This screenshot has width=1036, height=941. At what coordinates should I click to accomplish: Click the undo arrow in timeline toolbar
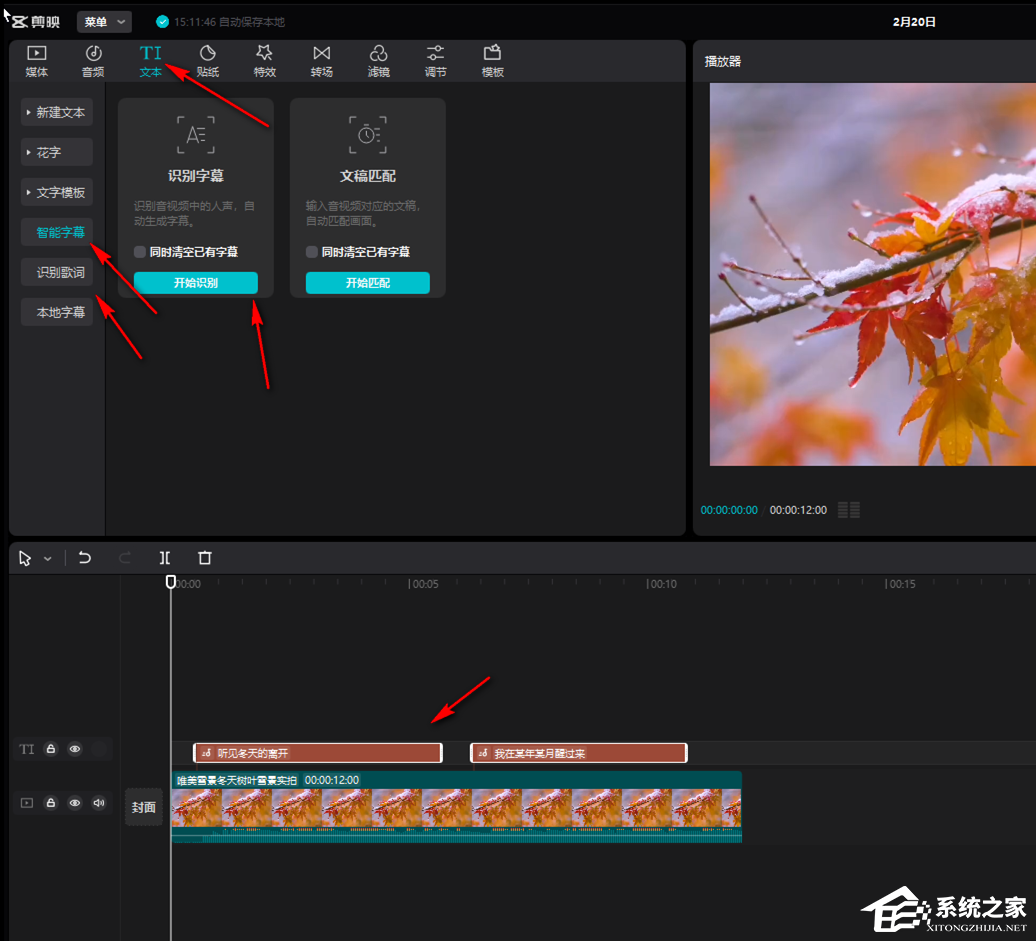(85, 558)
